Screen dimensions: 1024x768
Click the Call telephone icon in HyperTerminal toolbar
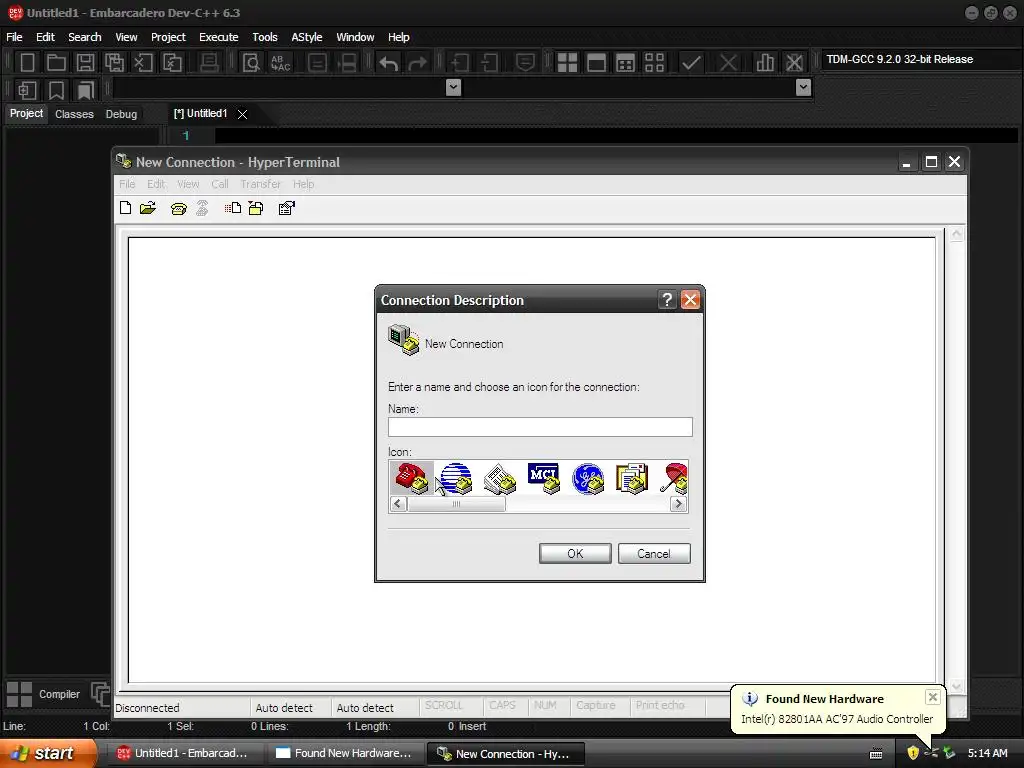[x=178, y=208]
